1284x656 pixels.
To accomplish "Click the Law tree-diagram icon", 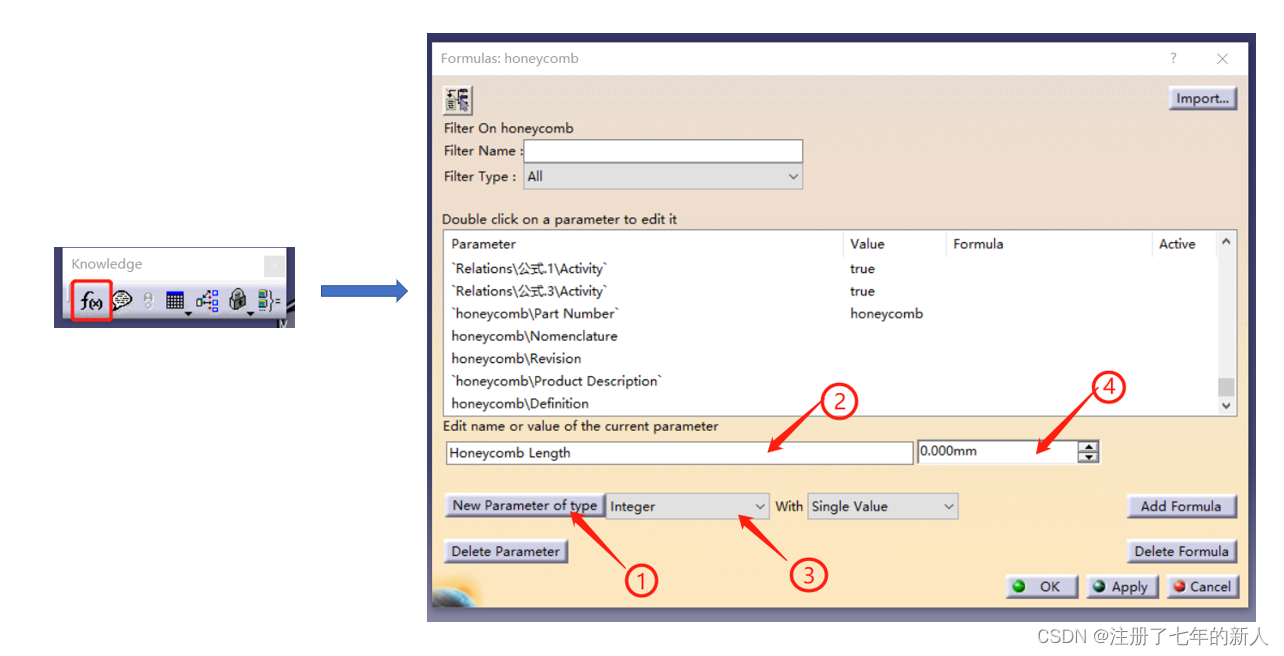I will pyautogui.click(x=207, y=301).
